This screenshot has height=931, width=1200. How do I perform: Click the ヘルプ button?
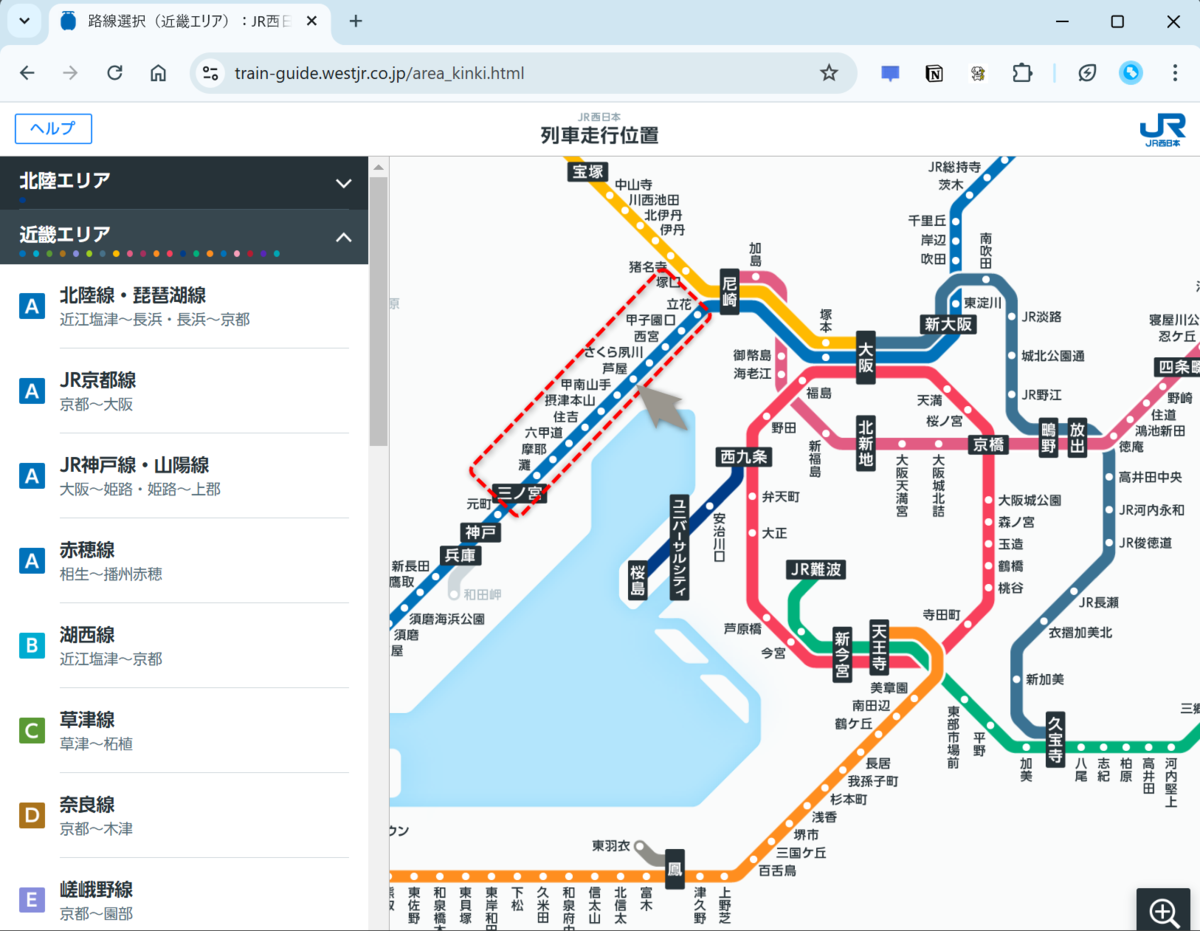tap(53, 129)
